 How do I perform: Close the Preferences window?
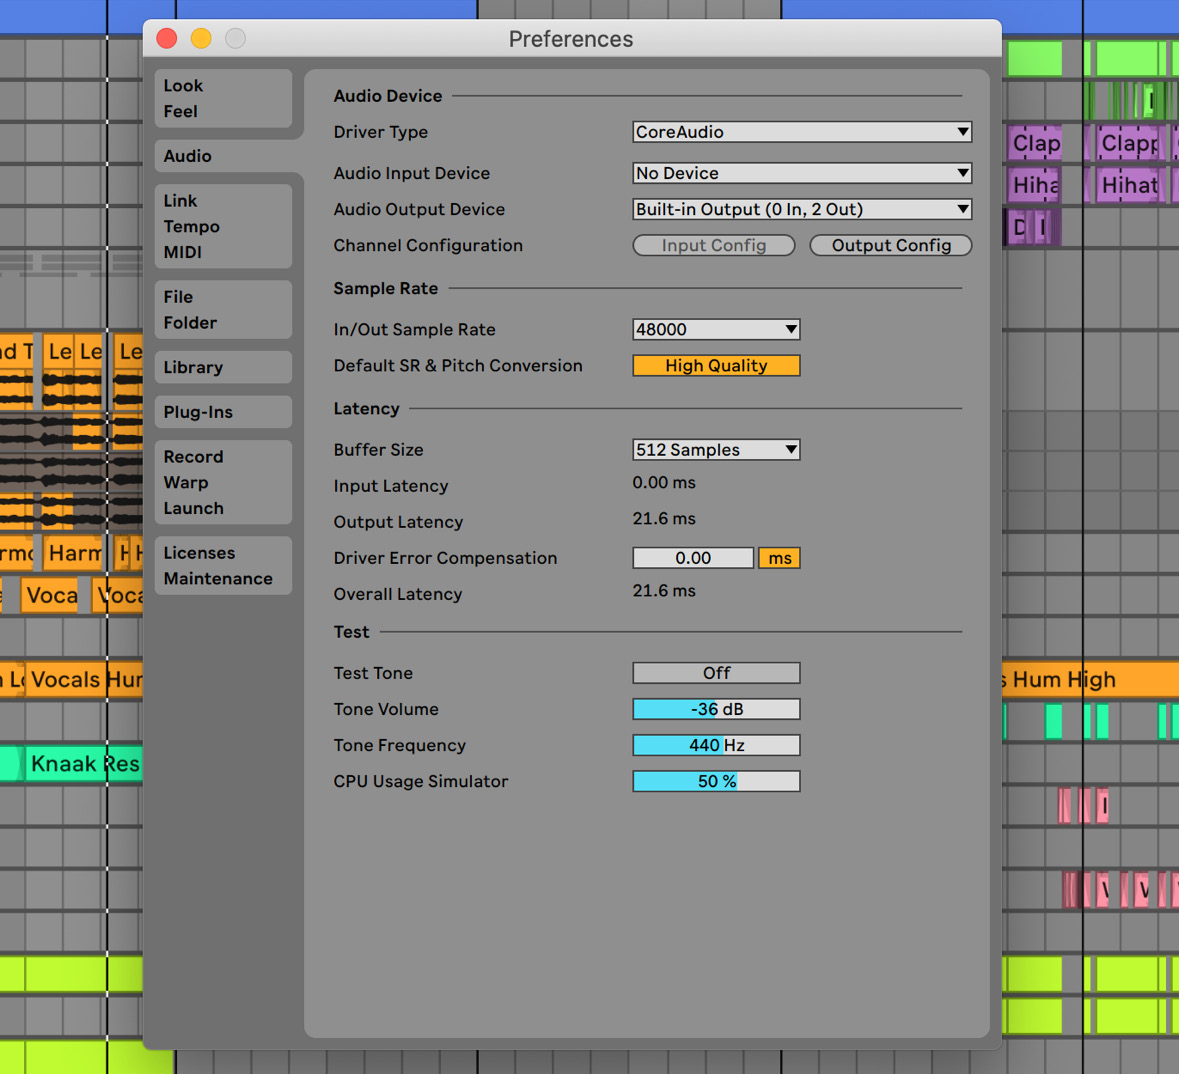[x=167, y=38]
